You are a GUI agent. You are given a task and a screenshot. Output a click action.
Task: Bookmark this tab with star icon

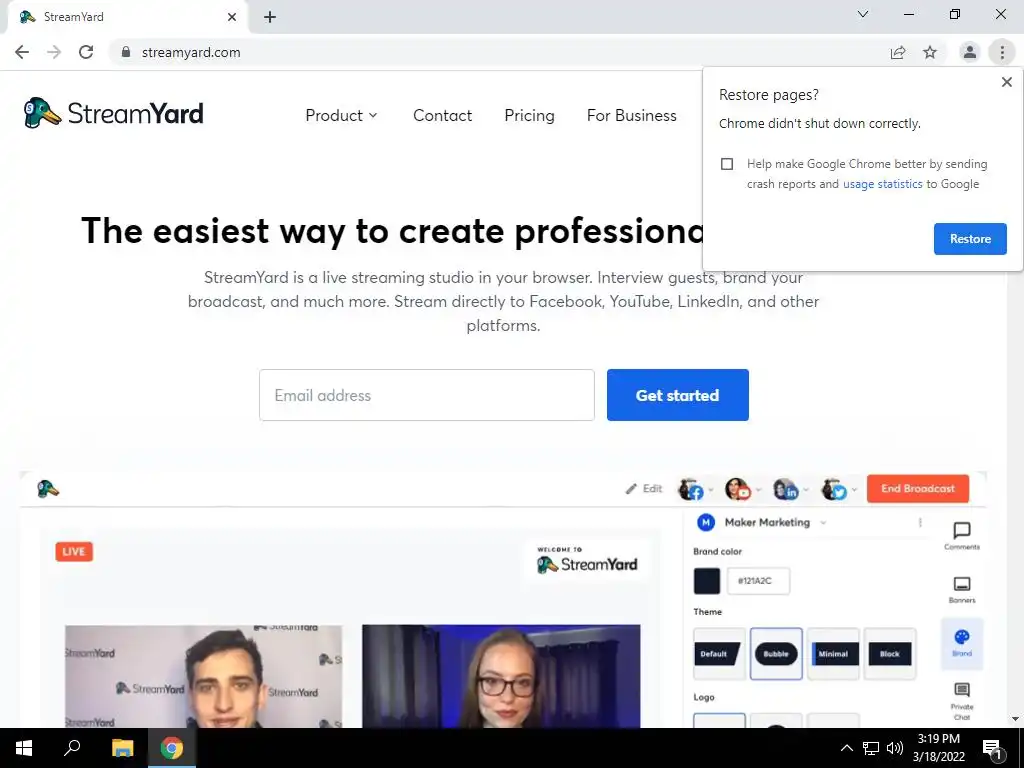(930, 52)
